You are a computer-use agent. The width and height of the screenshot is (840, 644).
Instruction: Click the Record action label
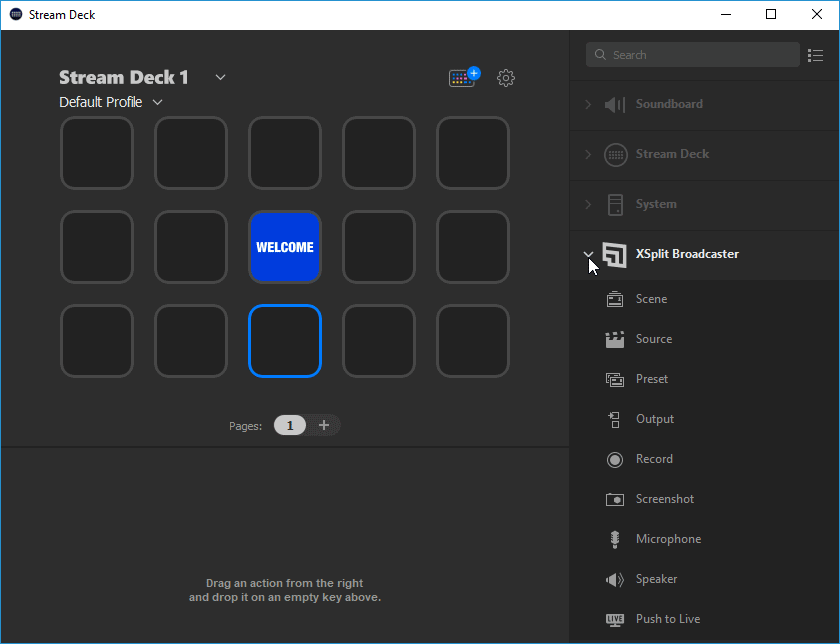click(654, 459)
